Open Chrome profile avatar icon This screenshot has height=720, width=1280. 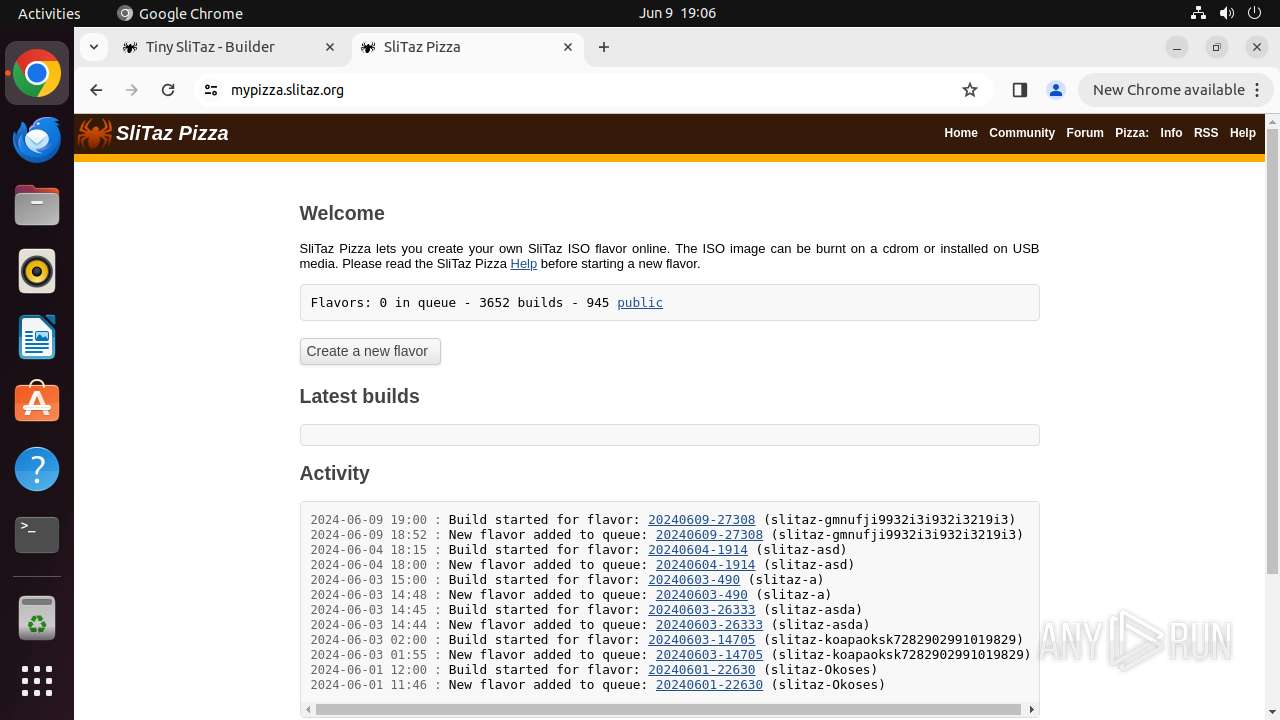(x=1055, y=90)
